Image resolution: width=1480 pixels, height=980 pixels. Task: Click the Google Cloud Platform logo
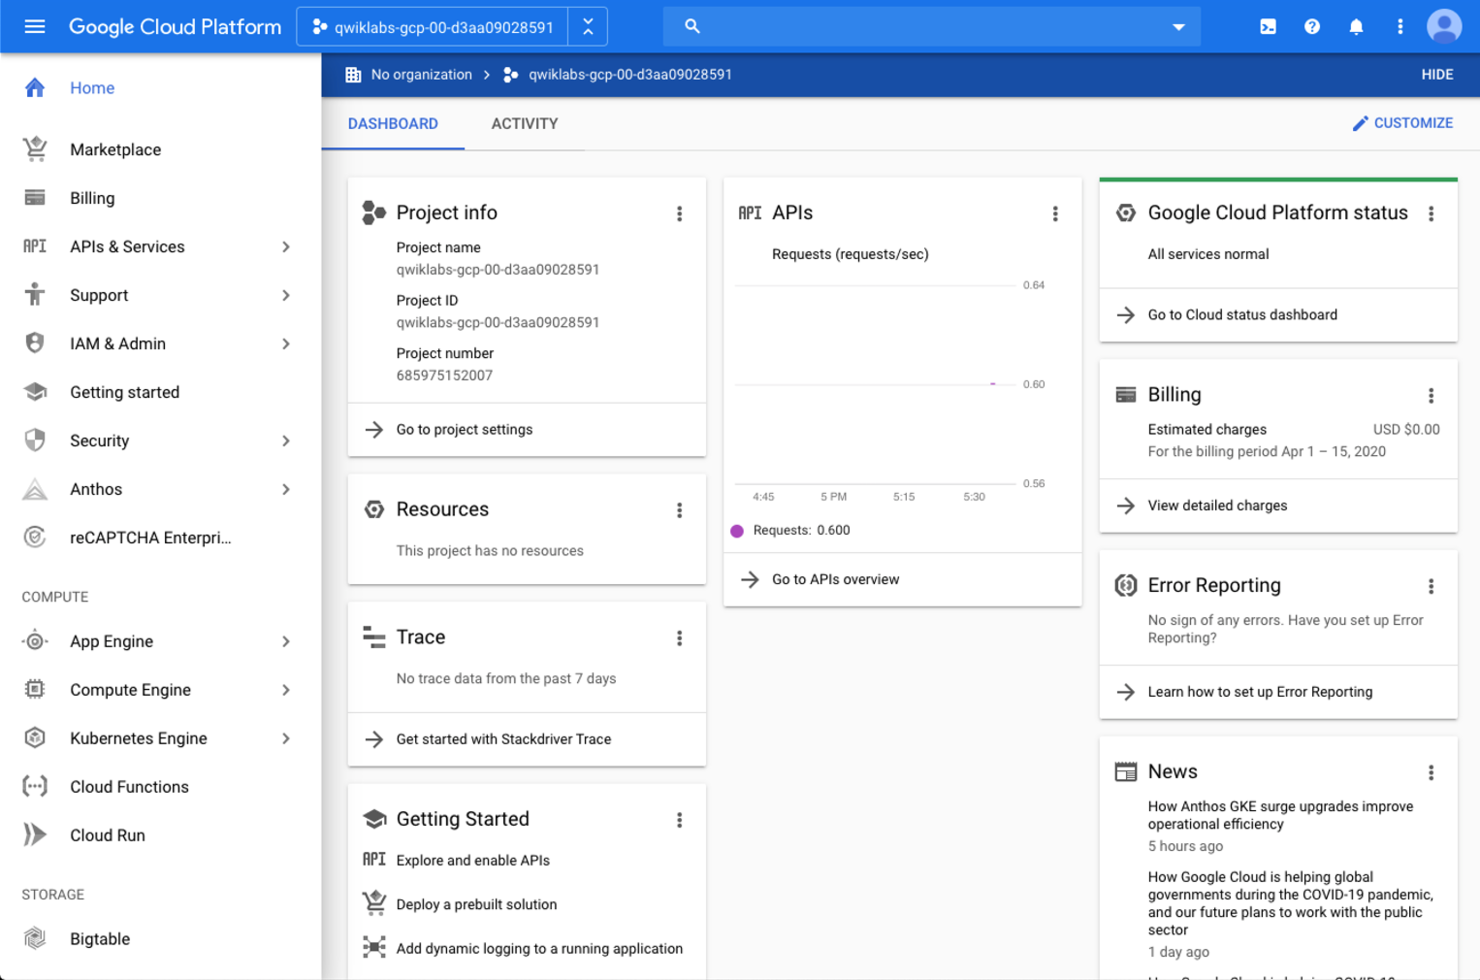[175, 26]
